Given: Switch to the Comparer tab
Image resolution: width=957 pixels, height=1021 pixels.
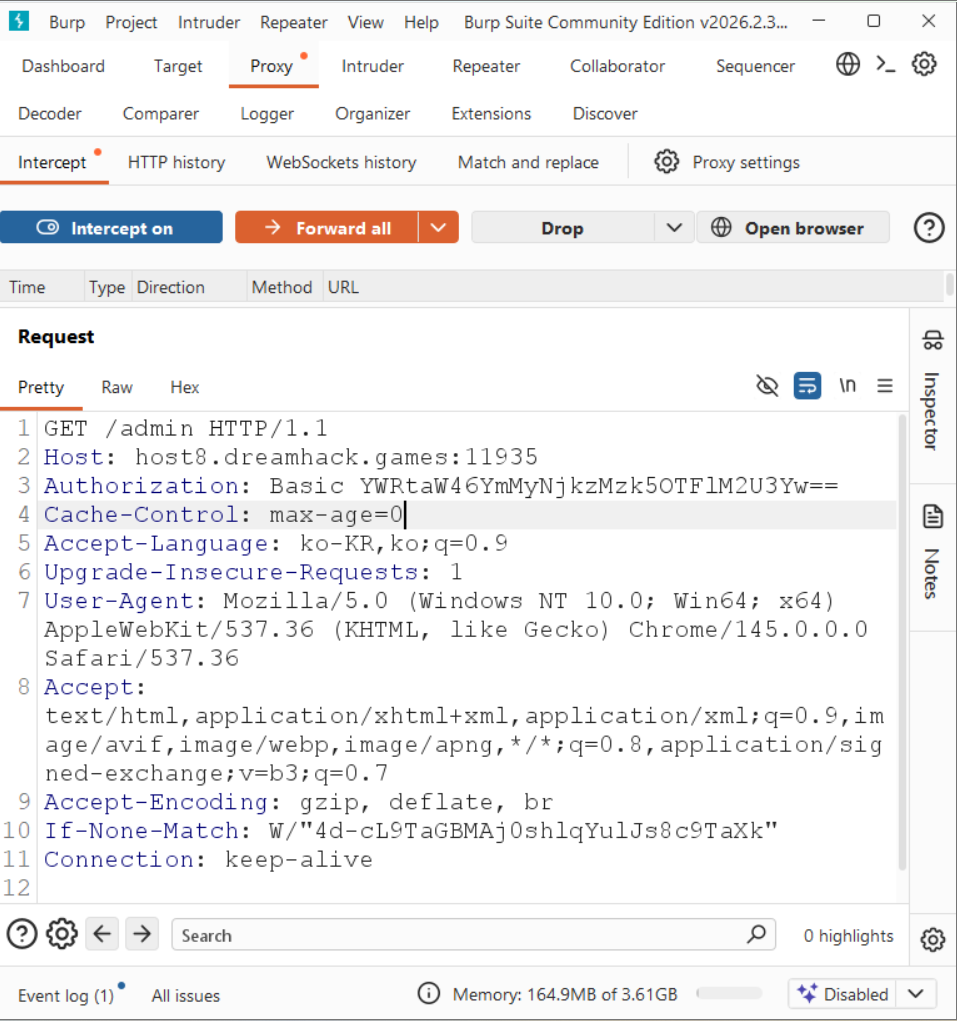Looking at the screenshot, I should pyautogui.click(x=161, y=113).
